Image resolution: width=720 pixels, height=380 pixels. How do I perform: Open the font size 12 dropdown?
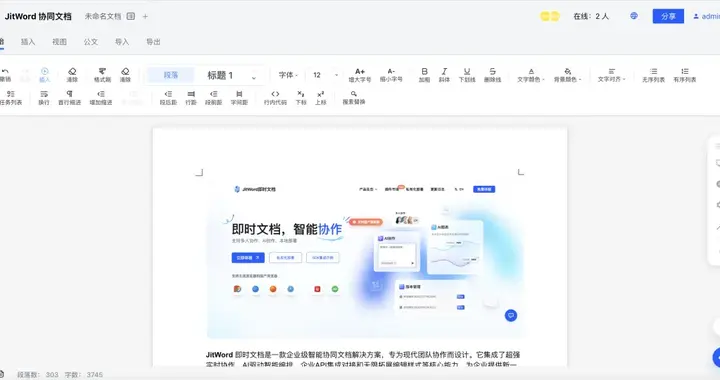tap(325, 75)
